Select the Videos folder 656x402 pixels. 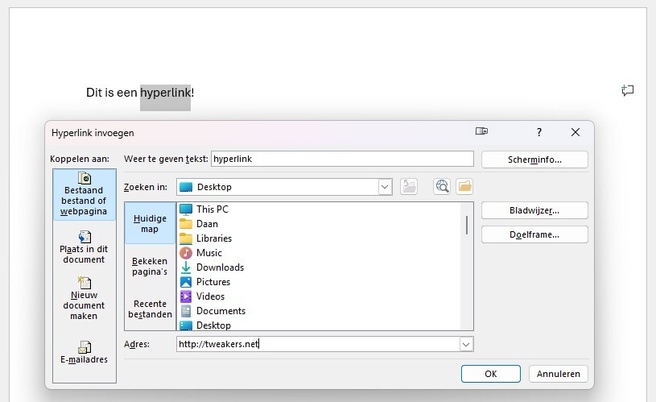coord(202,296)
